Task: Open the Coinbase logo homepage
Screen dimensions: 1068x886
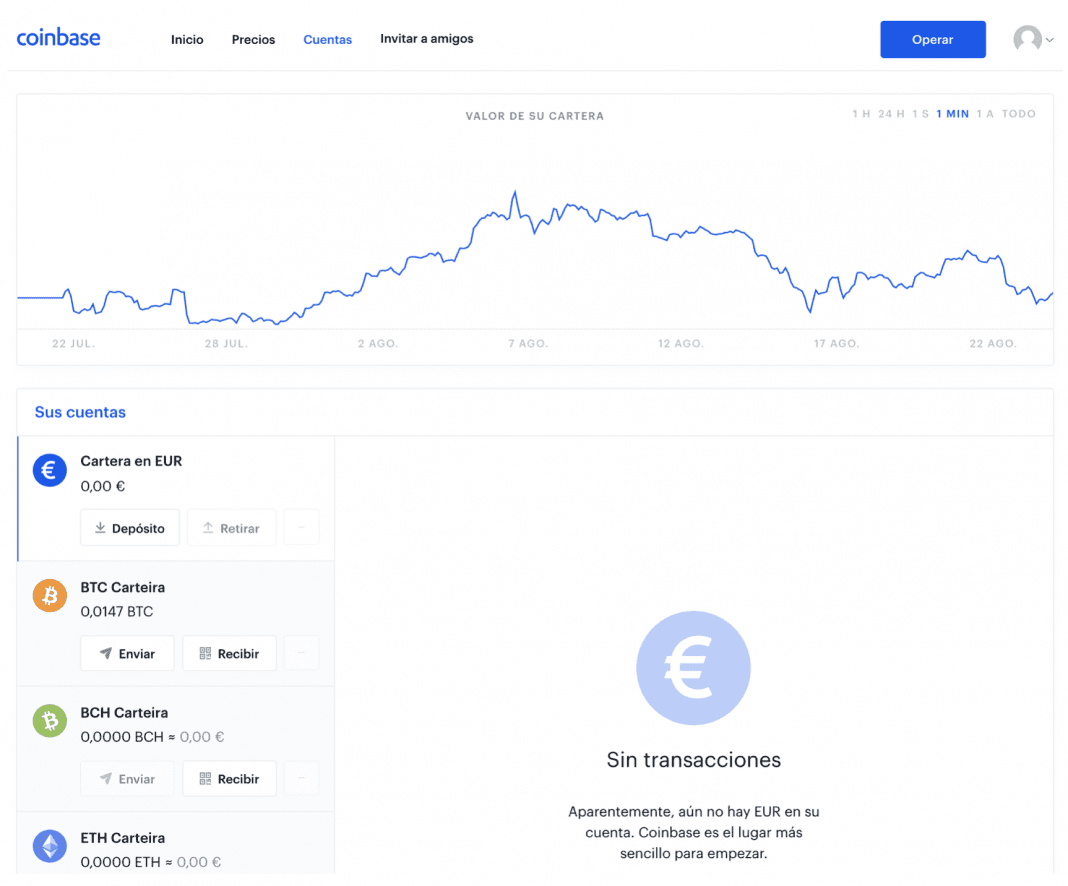Action: tap(57, 37)
